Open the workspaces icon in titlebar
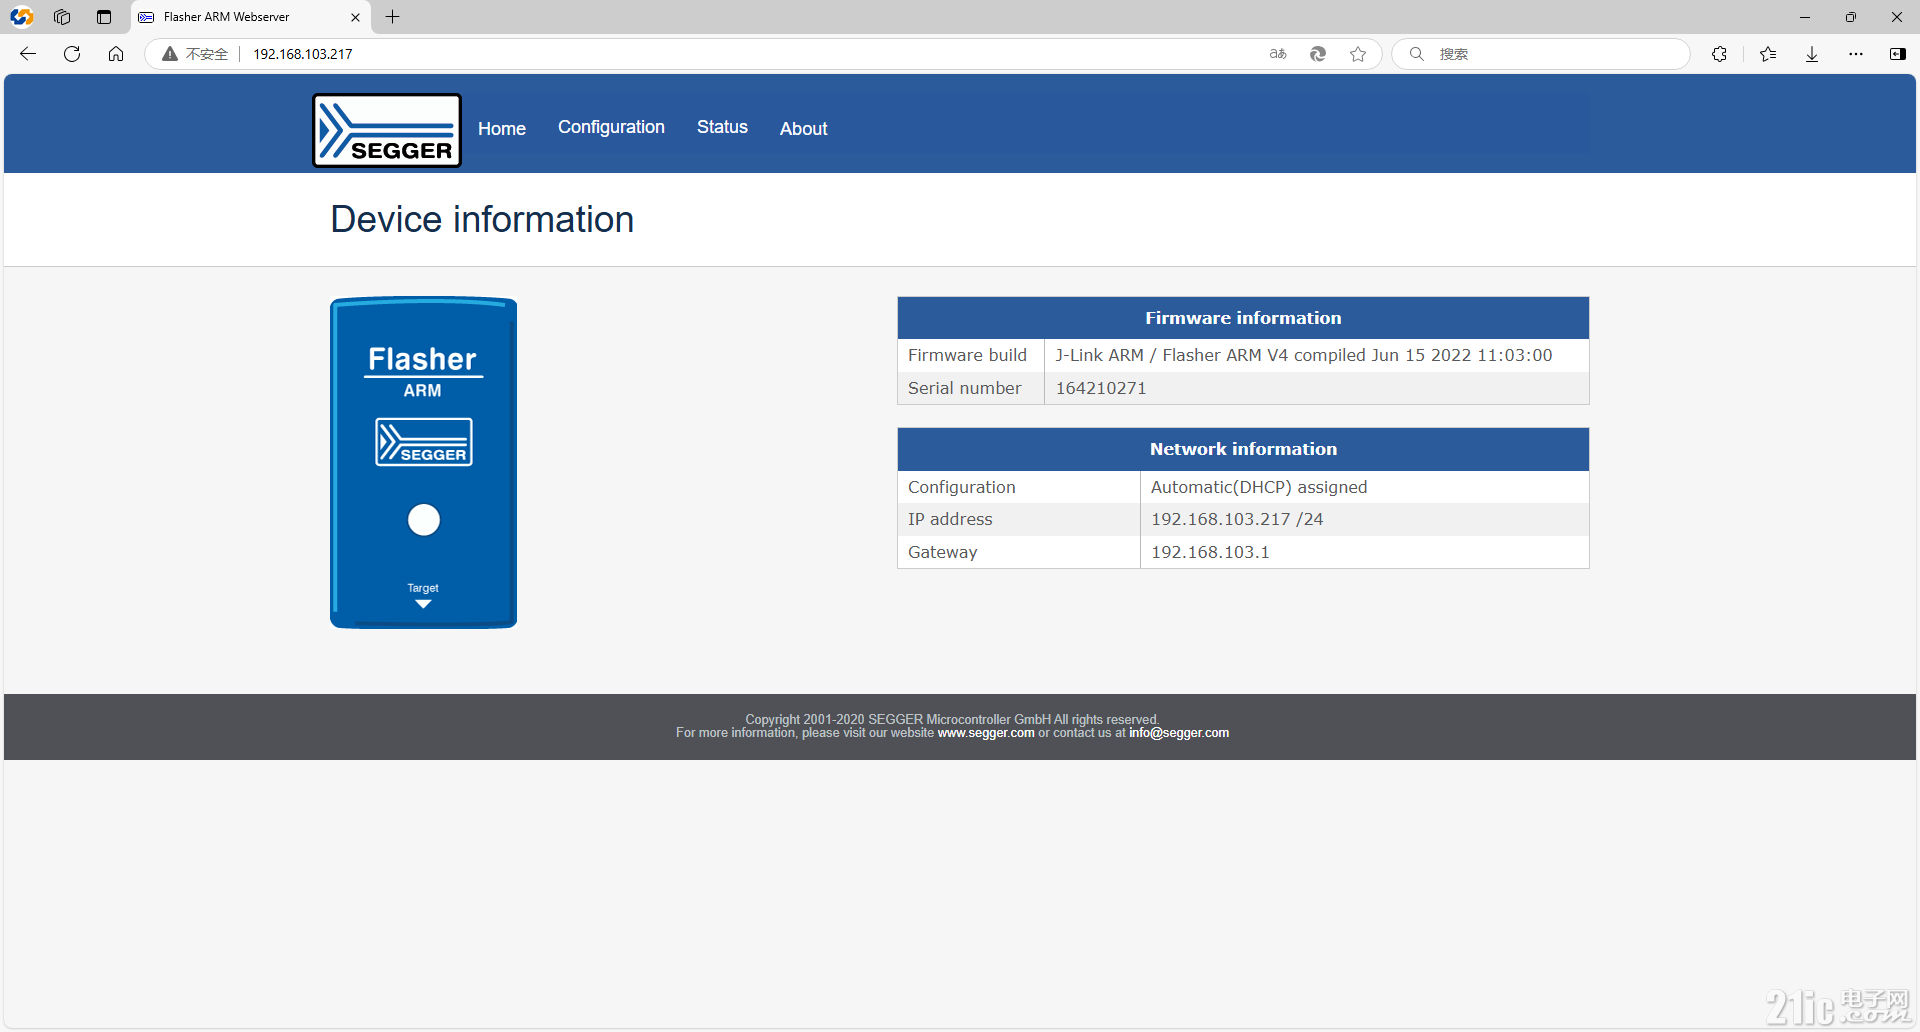The width and height of the screenshot is (1920, 1032). point(62,17)
